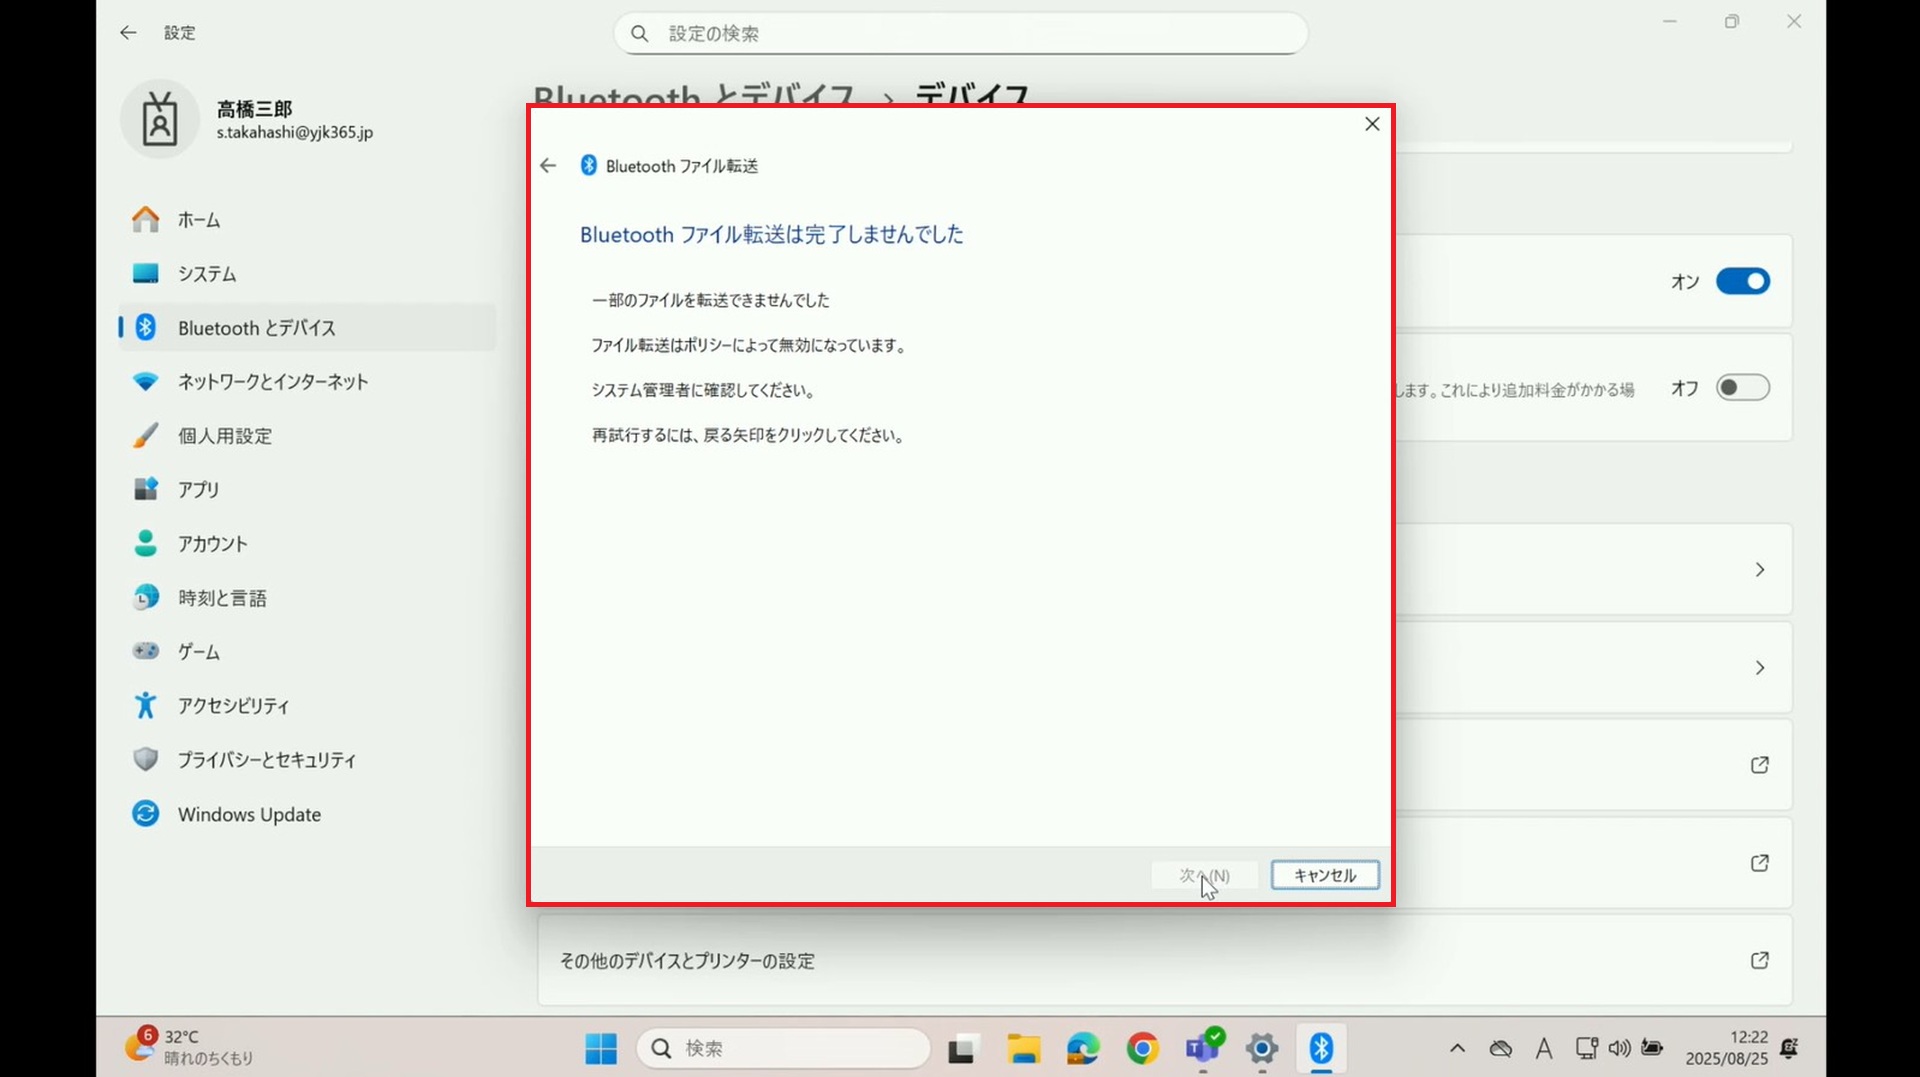Image resolution: width=1920 pixels, height=1077 pixels.
Task: Enable the オフ metered connection switch
Action: (1742, 388)
